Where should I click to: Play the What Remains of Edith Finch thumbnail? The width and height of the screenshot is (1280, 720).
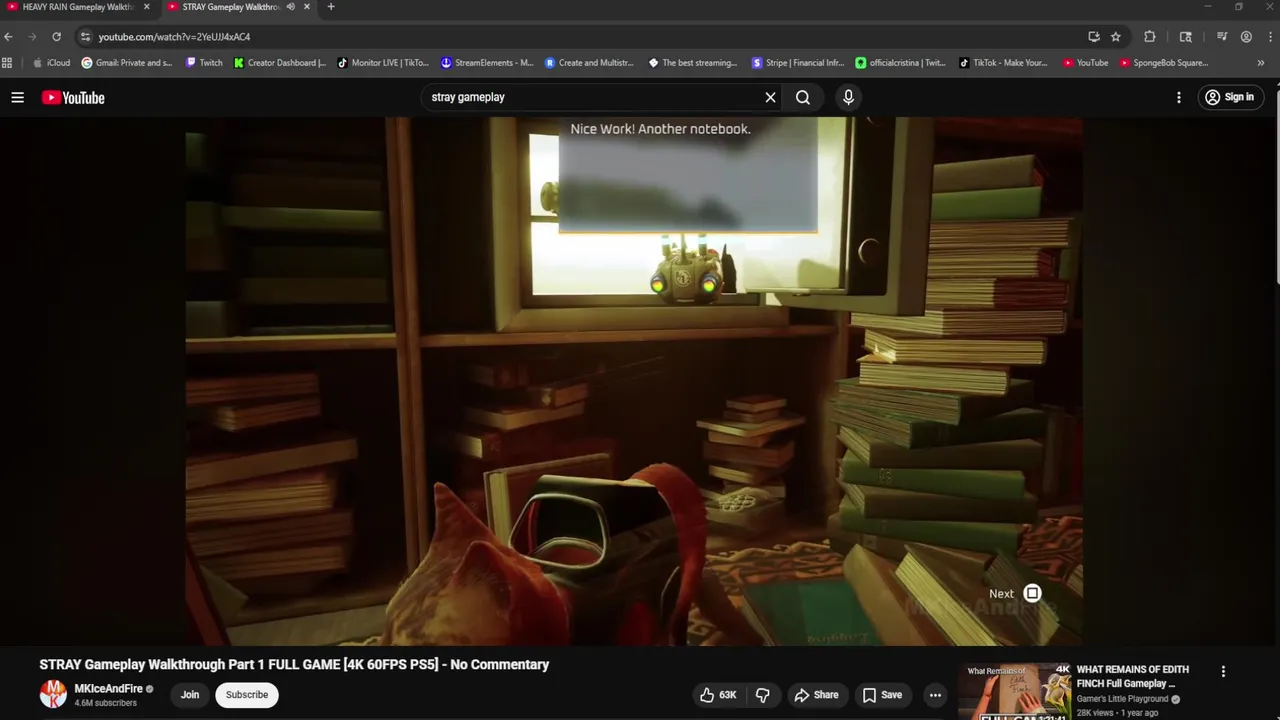coord(1014,692)
